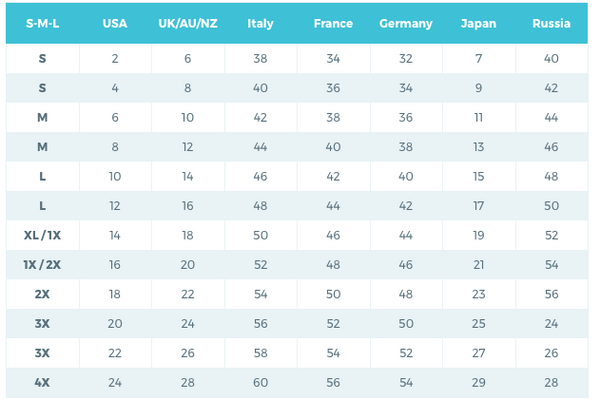Click the Russia column header
This screenshot has height=400, width=600.
[551, 24]
